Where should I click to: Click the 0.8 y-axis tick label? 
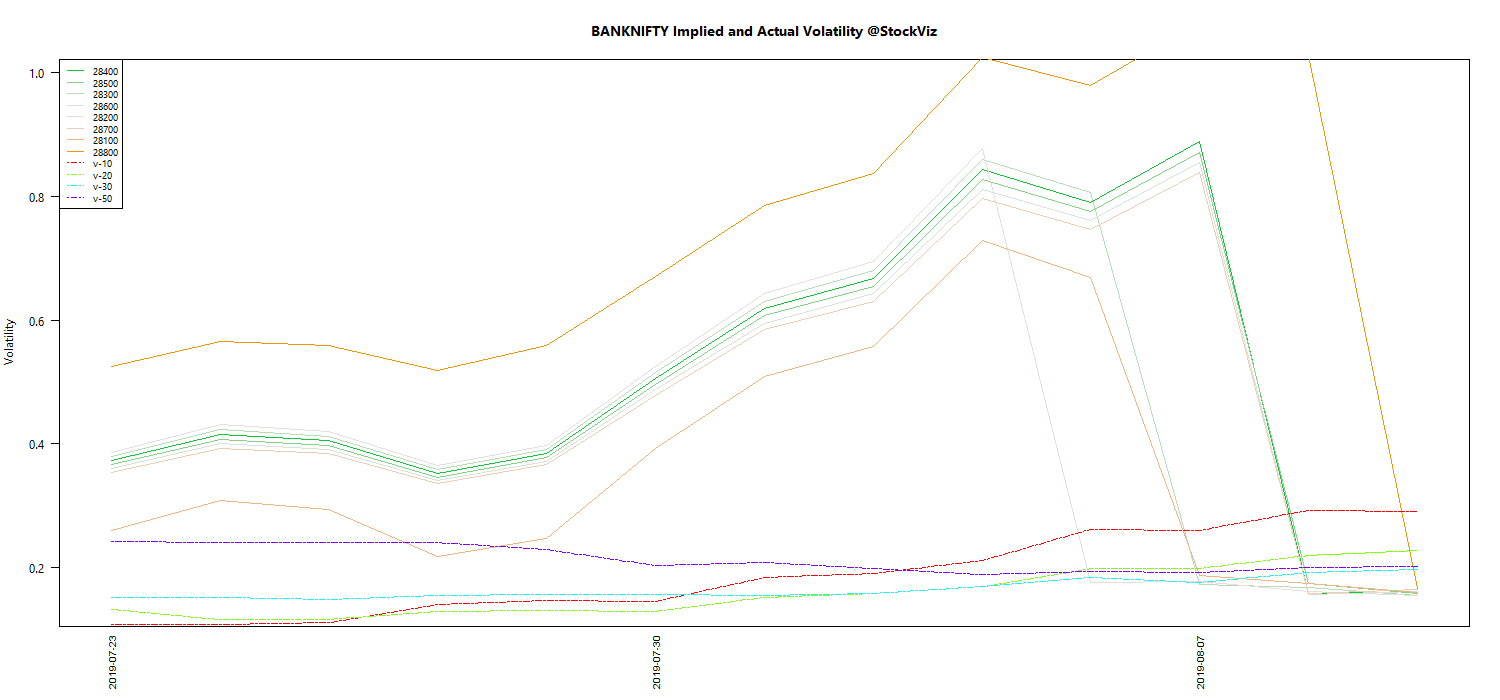coord(37,197)
